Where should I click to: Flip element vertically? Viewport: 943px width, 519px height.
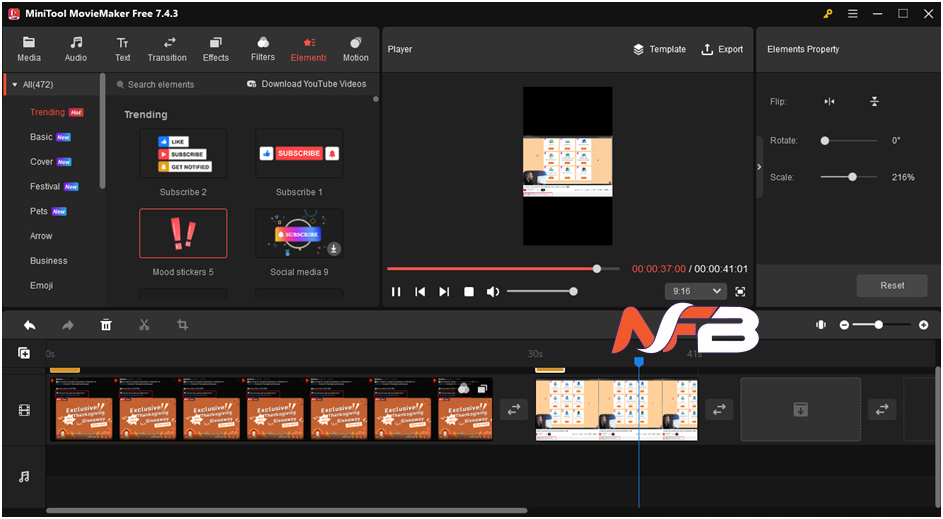874,102
